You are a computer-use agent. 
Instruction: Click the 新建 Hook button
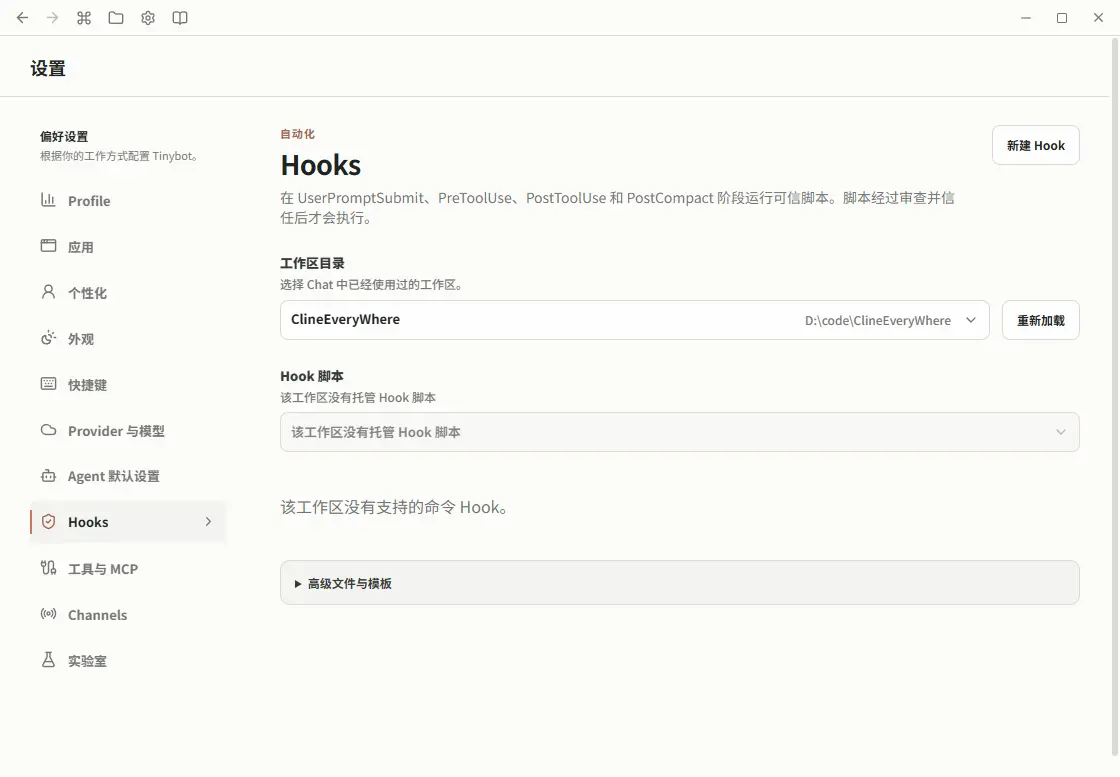tap(1035, 145)
